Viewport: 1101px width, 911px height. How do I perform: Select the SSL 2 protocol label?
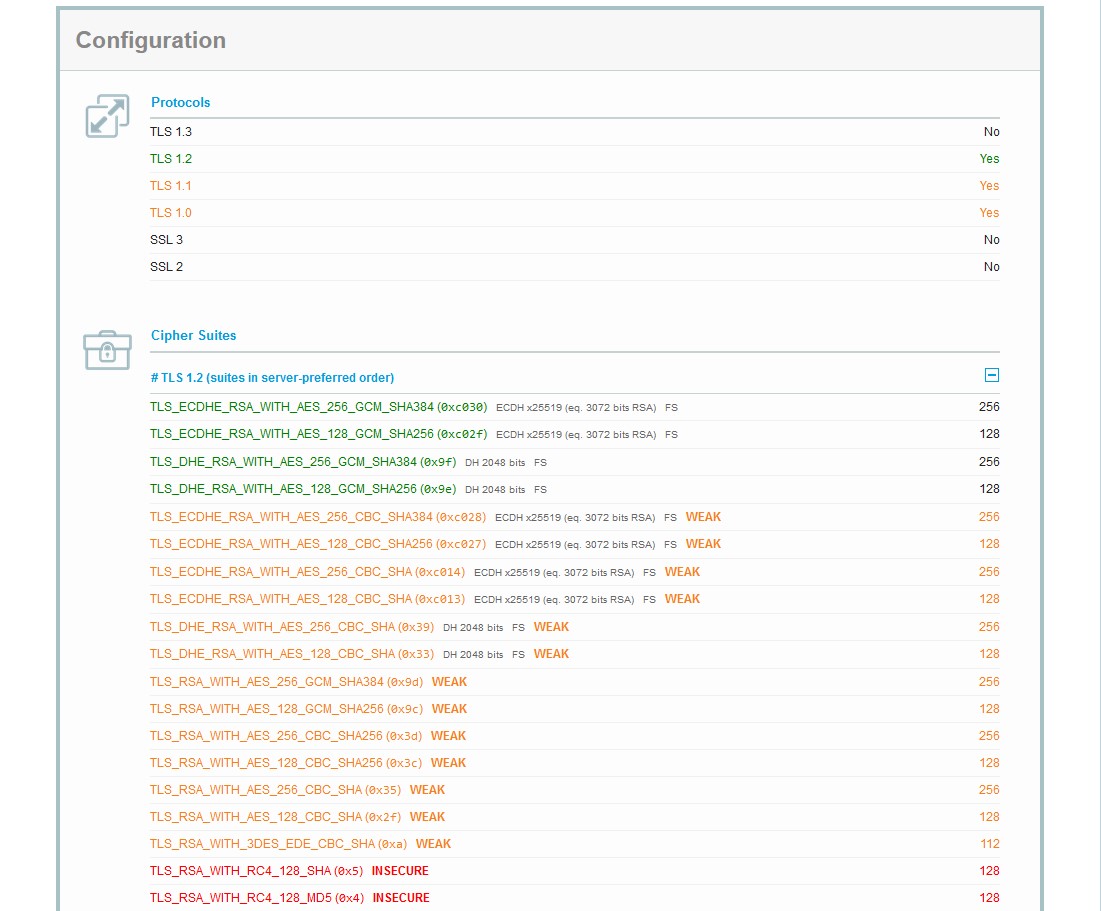coord(166,267)
